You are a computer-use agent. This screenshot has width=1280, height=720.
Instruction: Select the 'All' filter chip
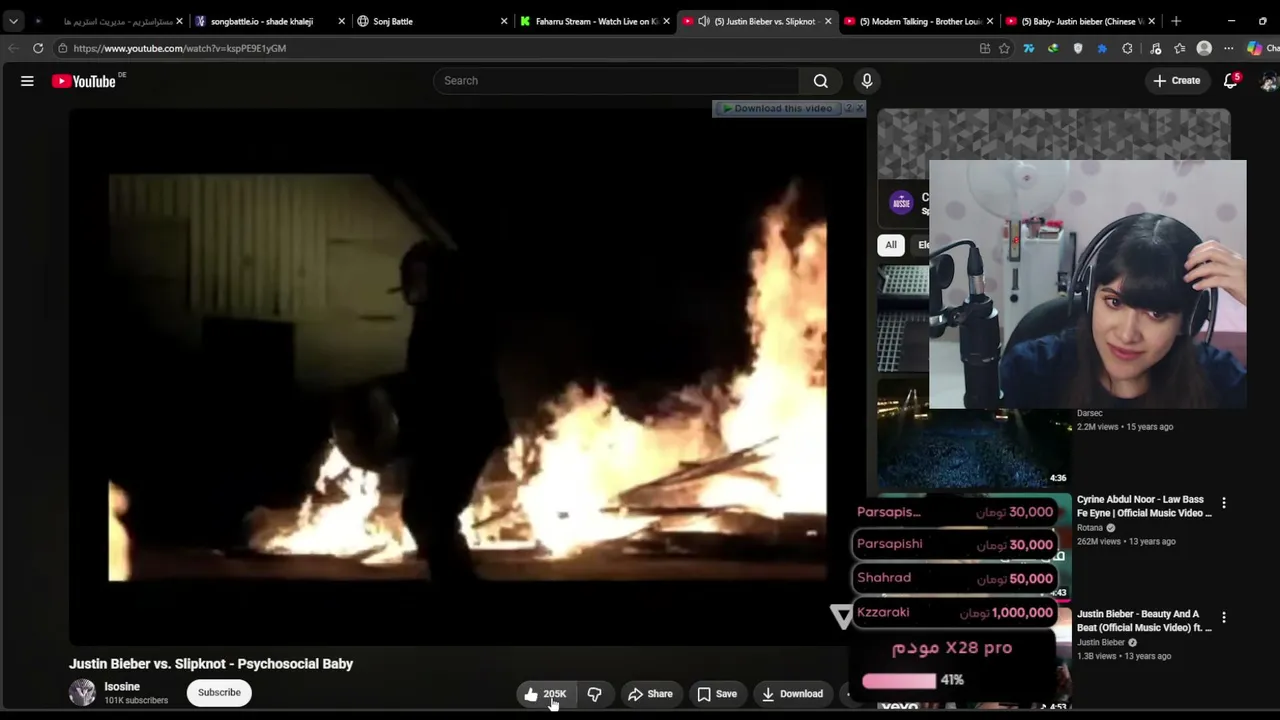pos(891,245)
